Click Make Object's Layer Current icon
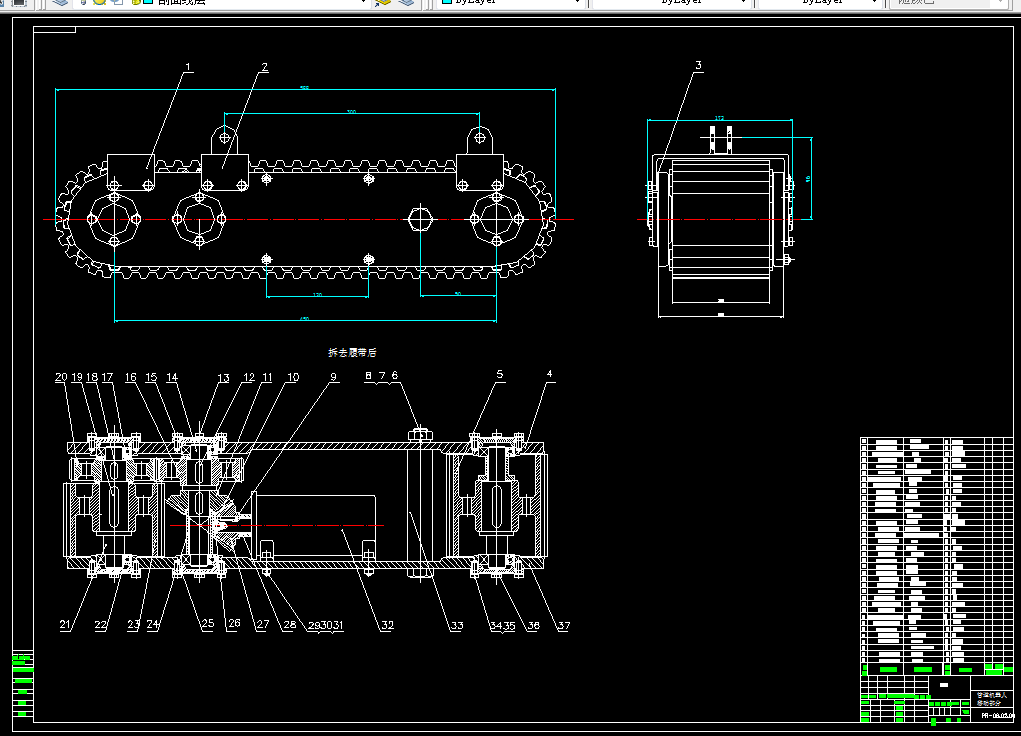 pyautogui.click(x=383, y=3)
